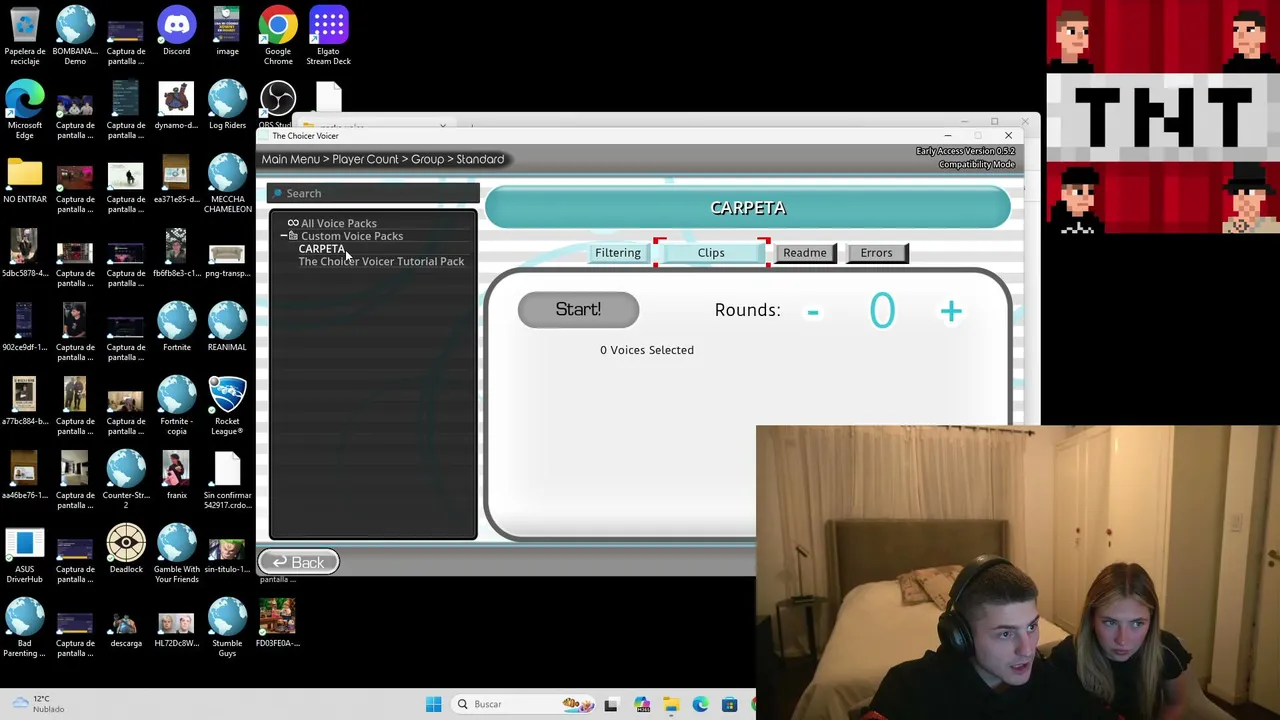This screenshot has height=720, width=1280.
Task: Select the Sin confirmar crdownload file
Action: point(227,480)
